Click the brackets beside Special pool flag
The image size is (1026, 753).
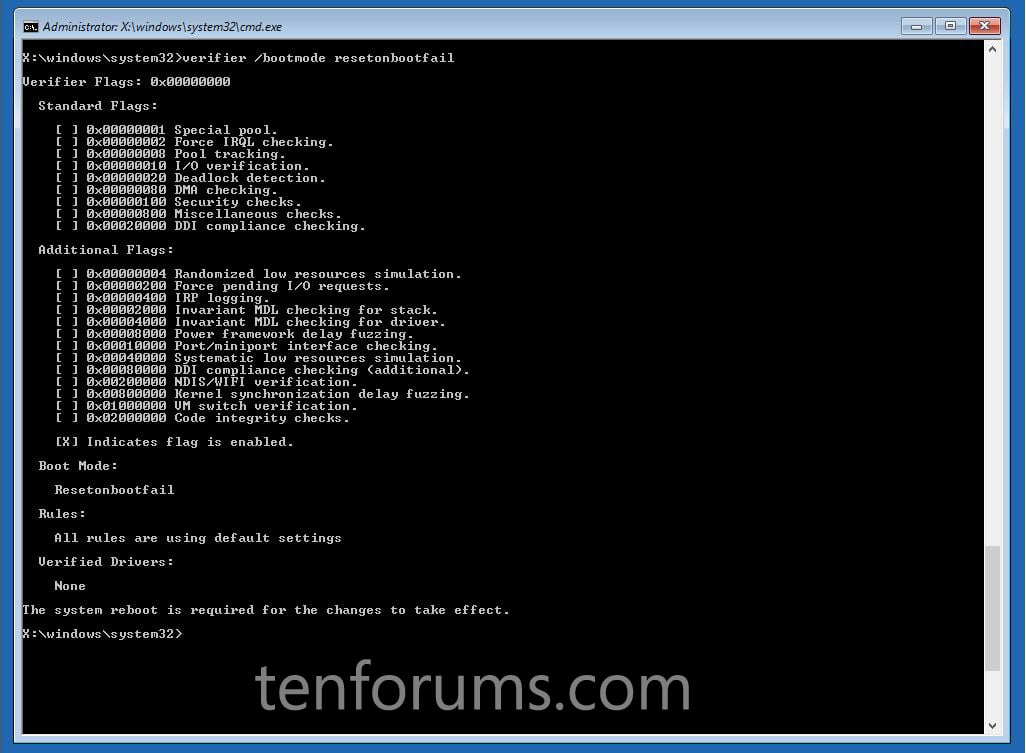point(67,130)
